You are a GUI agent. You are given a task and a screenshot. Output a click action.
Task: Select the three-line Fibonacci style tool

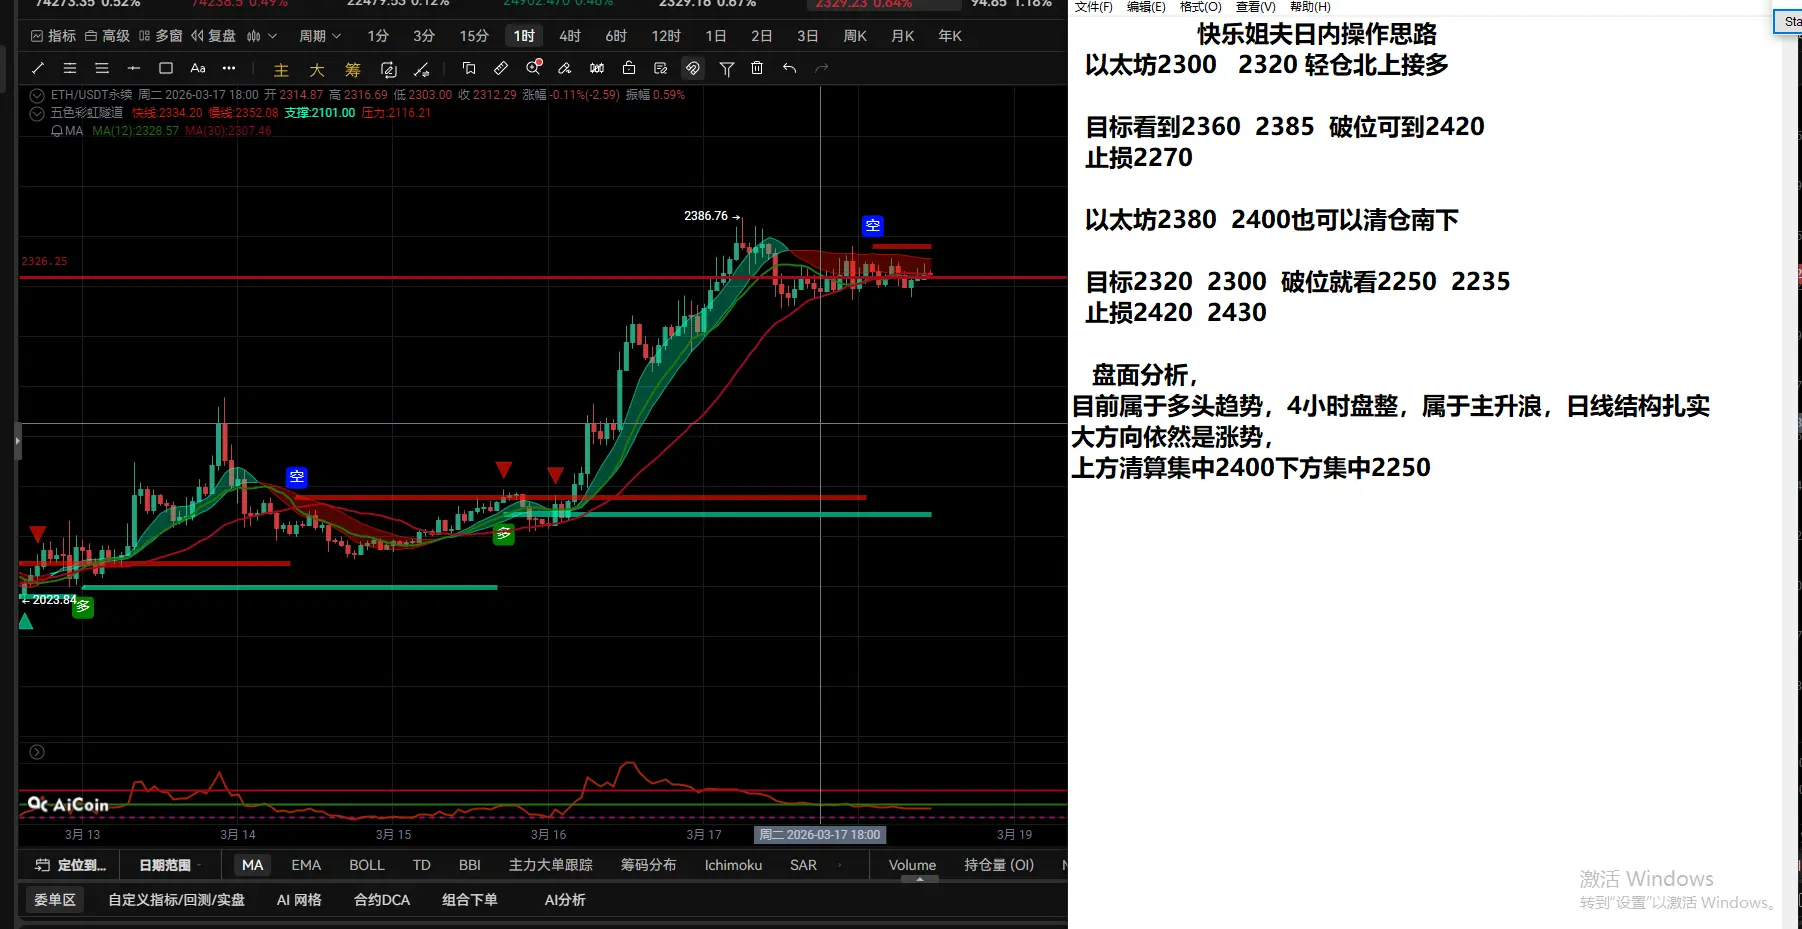[x=102, y=68]
